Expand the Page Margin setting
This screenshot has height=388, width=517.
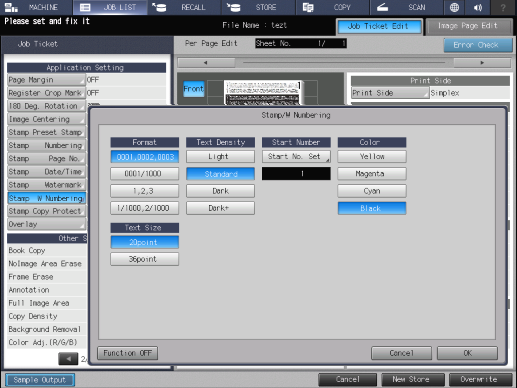[46, 80]
